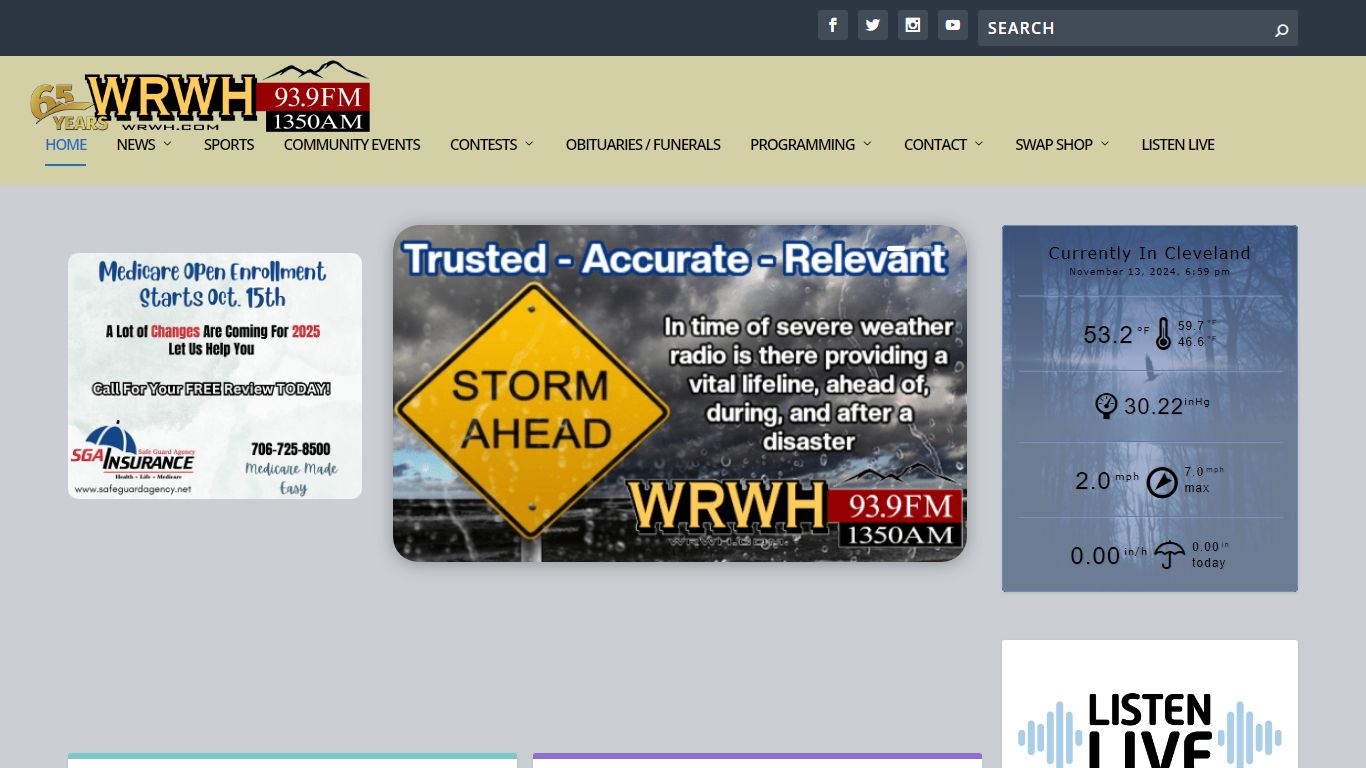
Task: Open the WRWH YouTube channel
Action: coord(953,25)
